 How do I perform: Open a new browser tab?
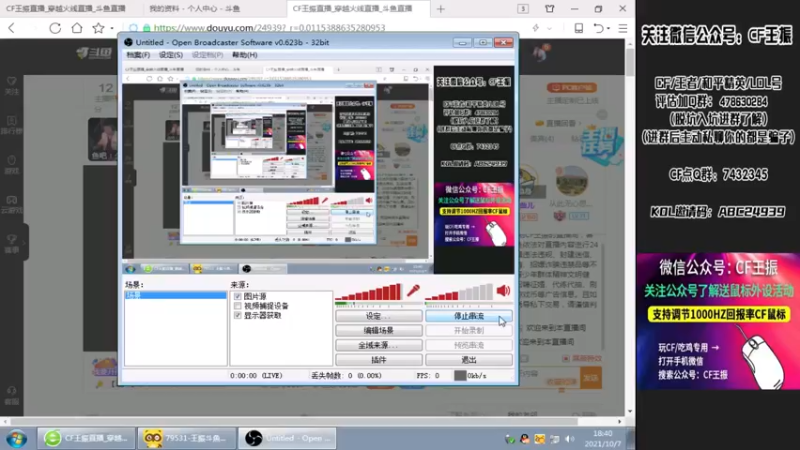click(441, 9)
